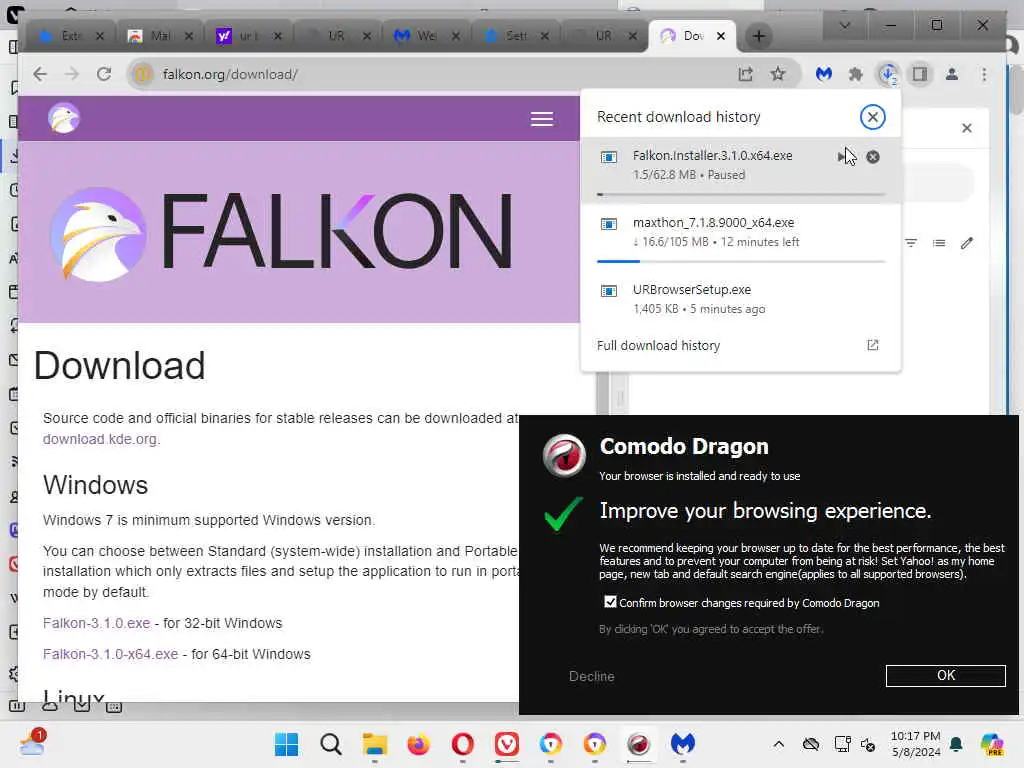Open the clock showing 10:17 PM
The height and width of the screenshot is (768, 1024).
pos(916,744)
